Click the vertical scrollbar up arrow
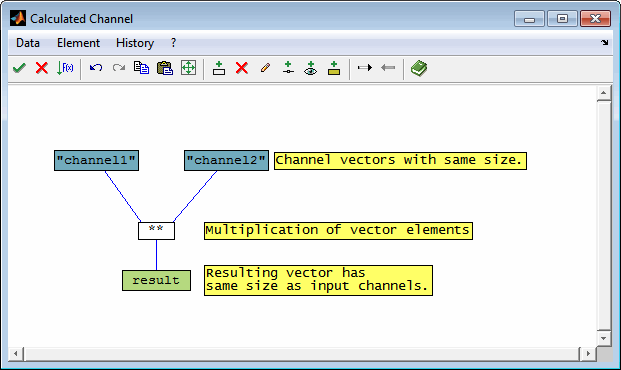 coord(604,93)
